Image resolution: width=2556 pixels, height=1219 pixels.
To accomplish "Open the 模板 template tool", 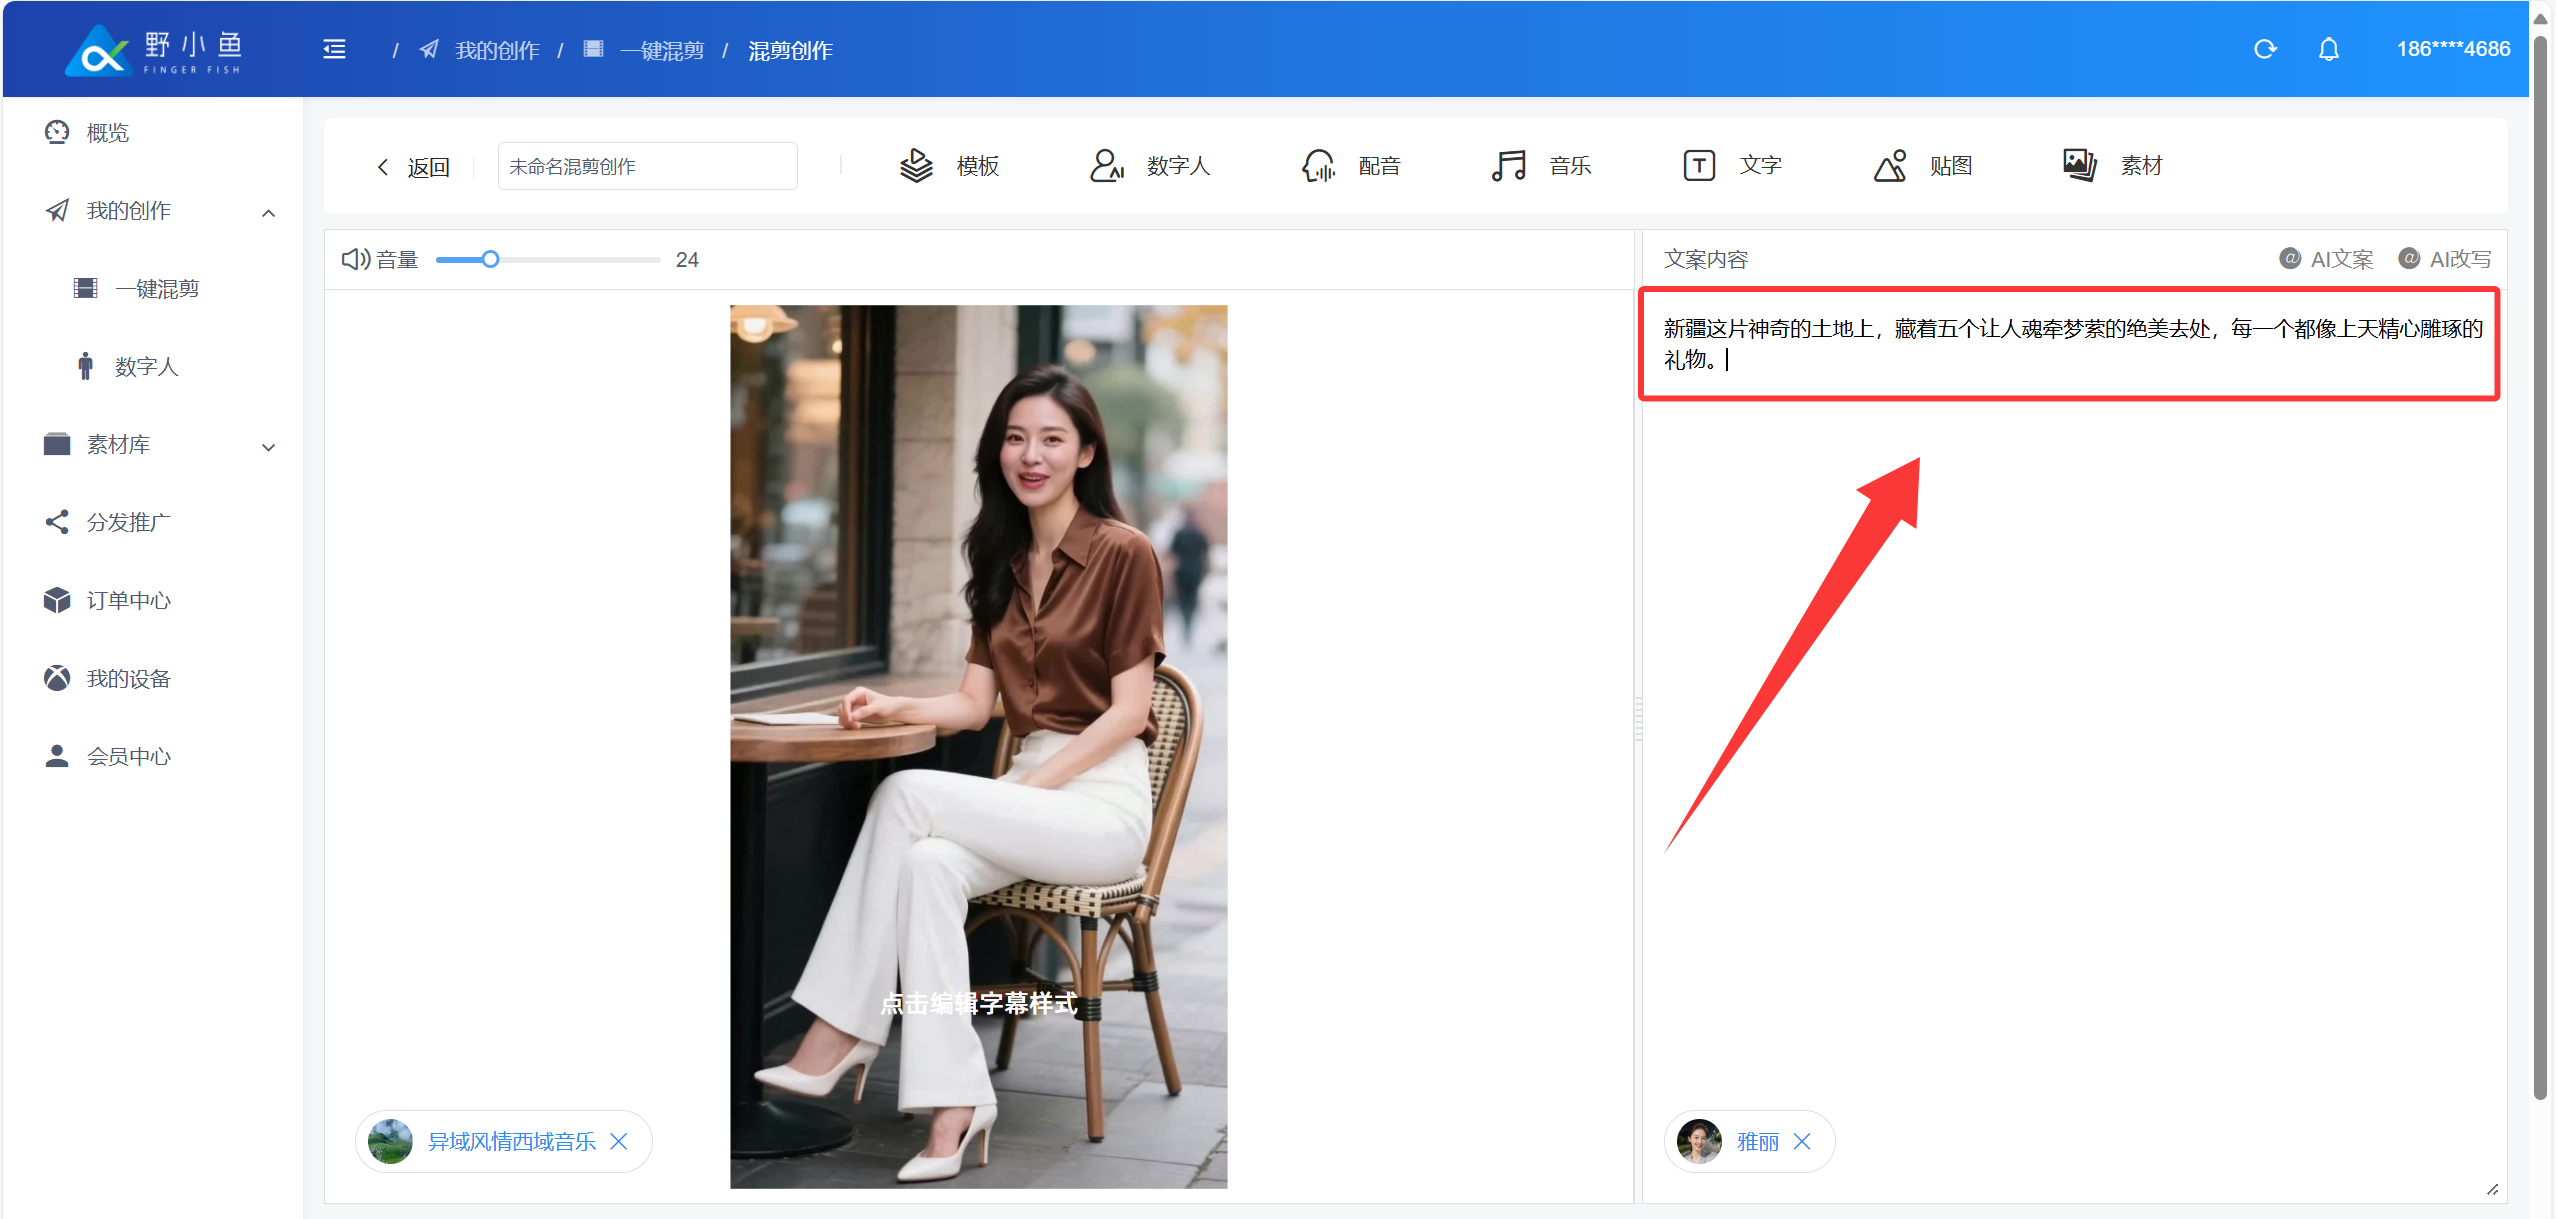I will (x=949, y=166).
